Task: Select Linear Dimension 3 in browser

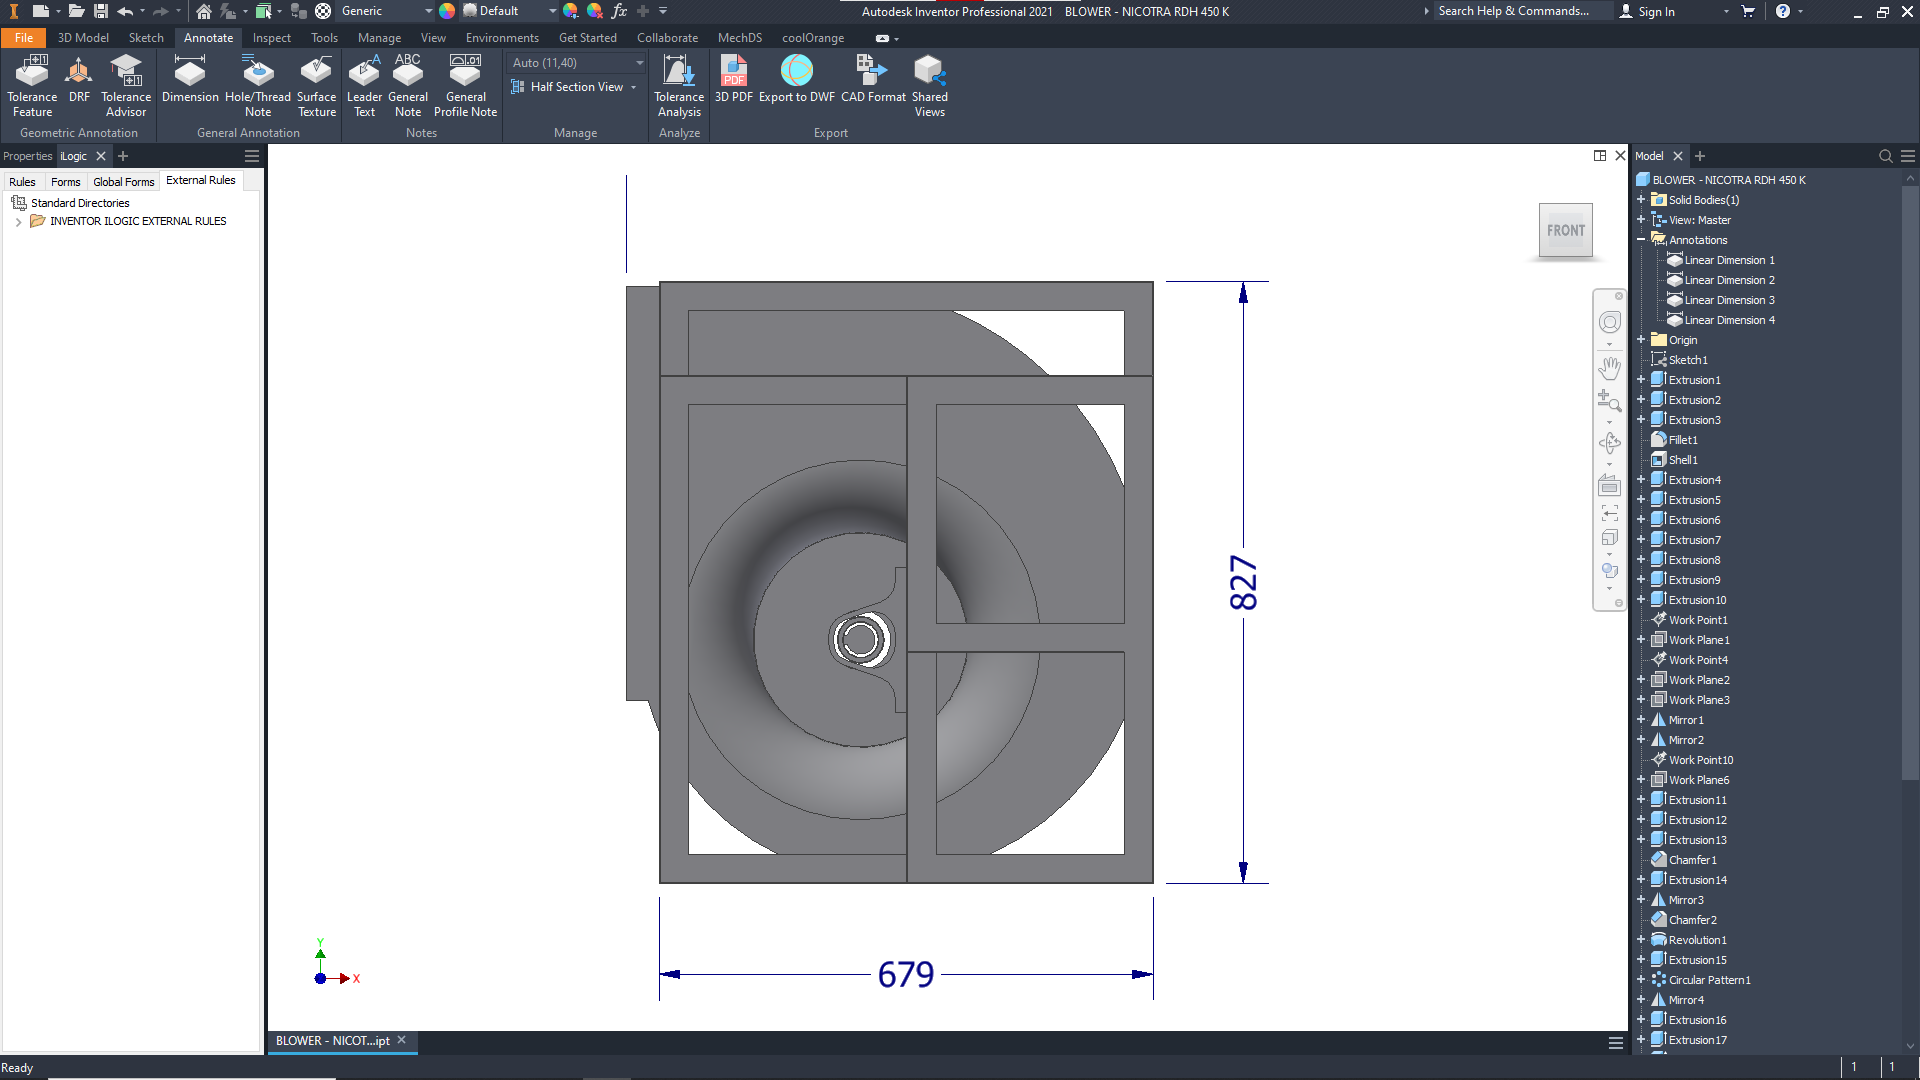Action: (1729, 300)
